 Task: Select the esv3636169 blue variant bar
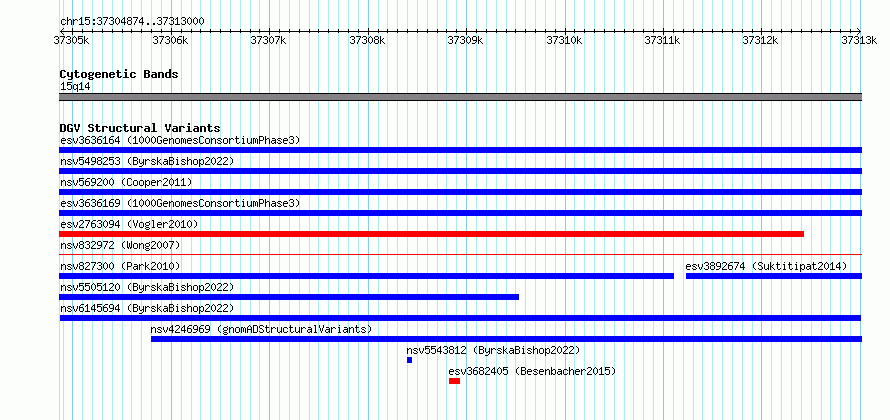coord(460,213)
